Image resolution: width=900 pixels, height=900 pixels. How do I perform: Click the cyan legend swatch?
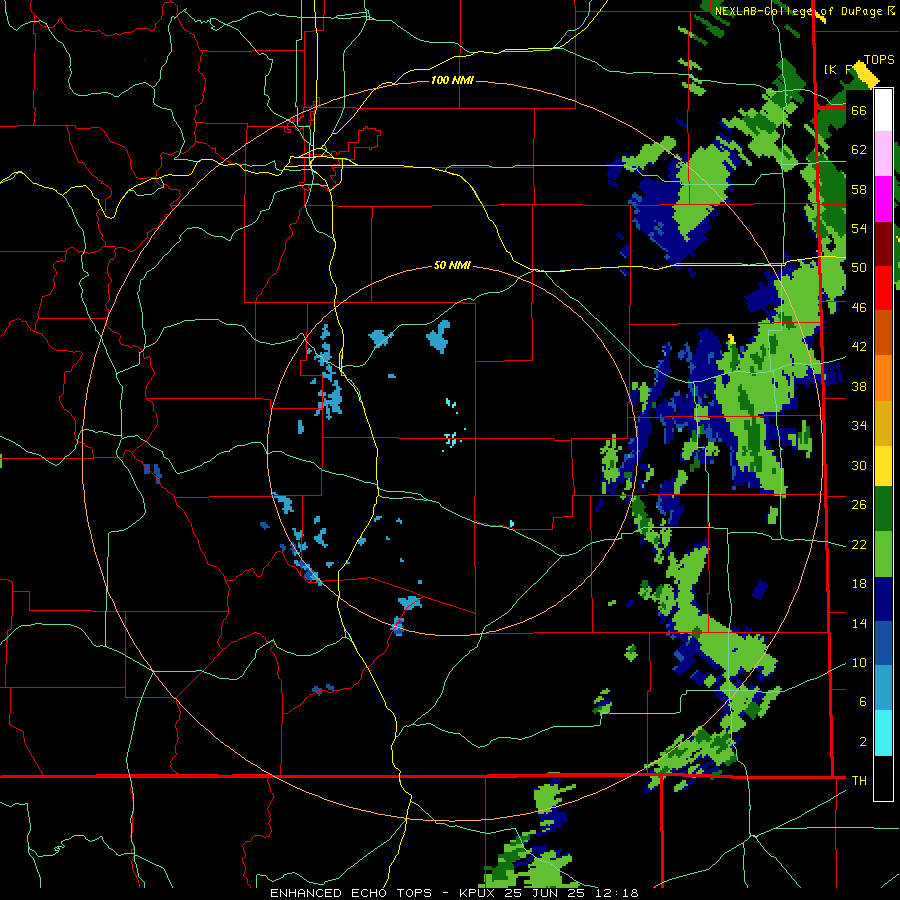tap(883, 734)
